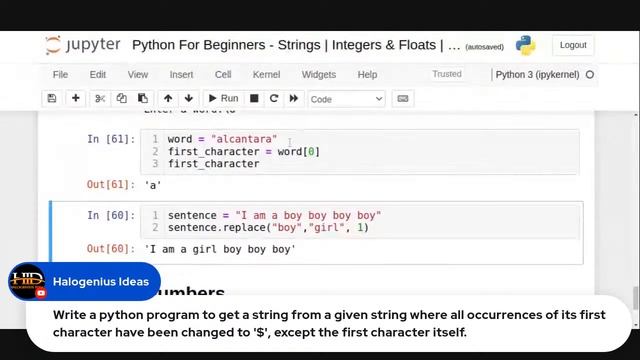Copy selected cells icon
This screenshot has height=360, width=640.
point(121,98)
